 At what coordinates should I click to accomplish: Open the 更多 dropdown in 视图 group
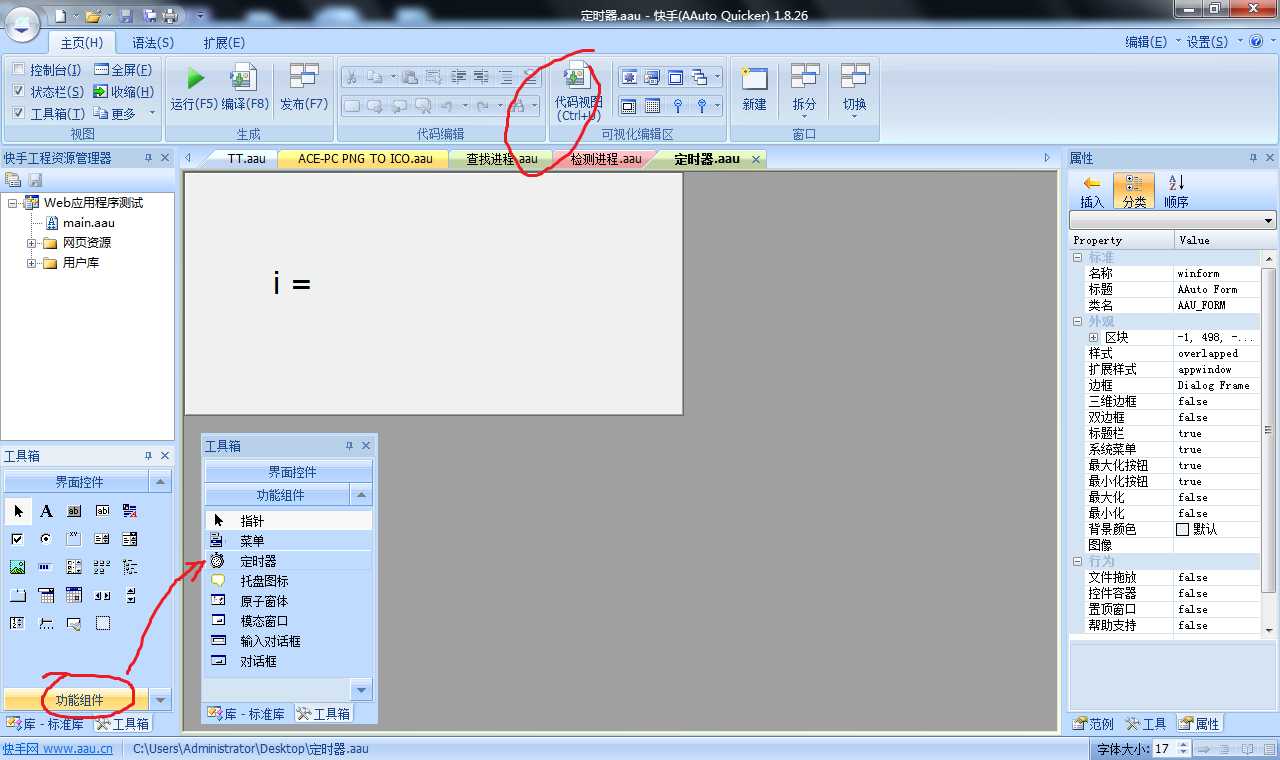coord(125,114)
